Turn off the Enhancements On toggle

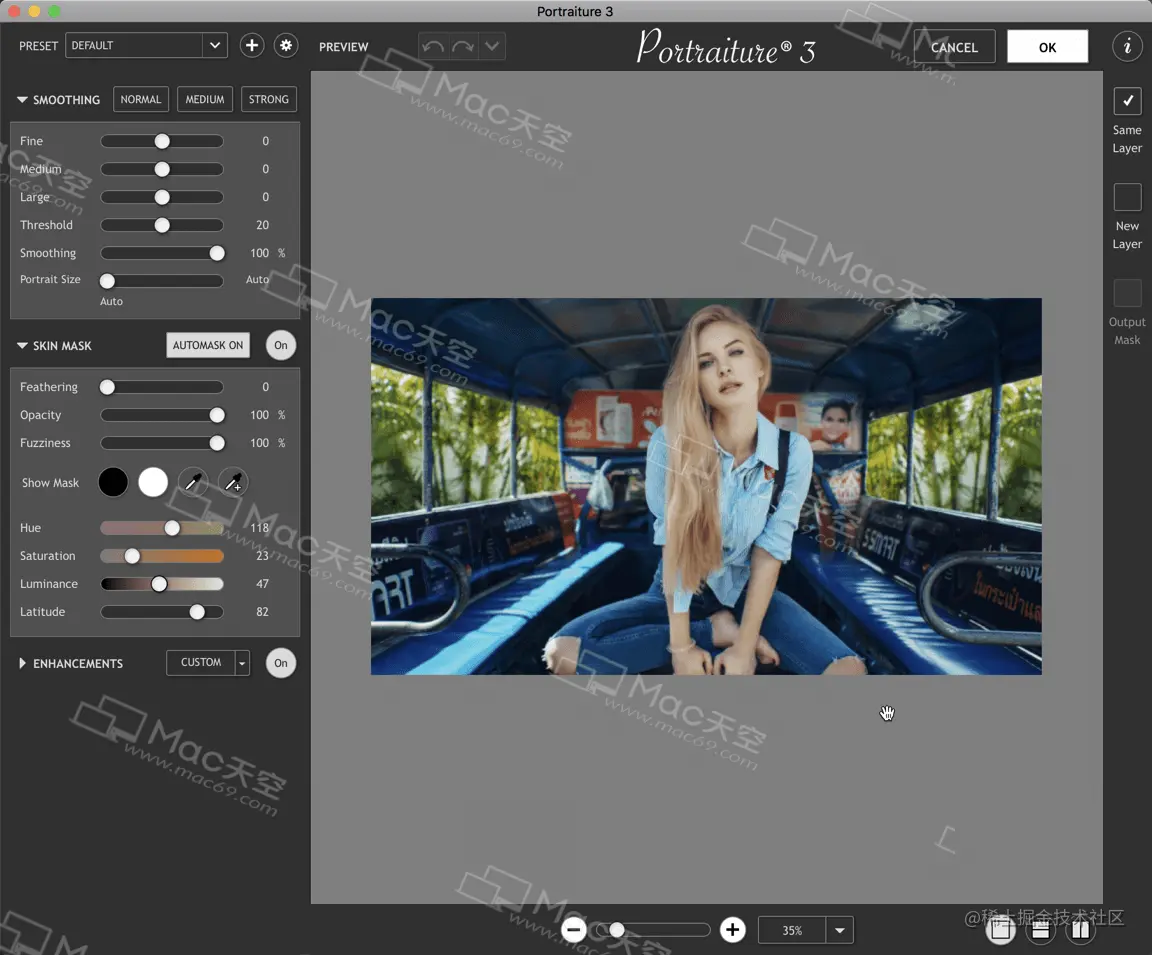coord(280,662)
